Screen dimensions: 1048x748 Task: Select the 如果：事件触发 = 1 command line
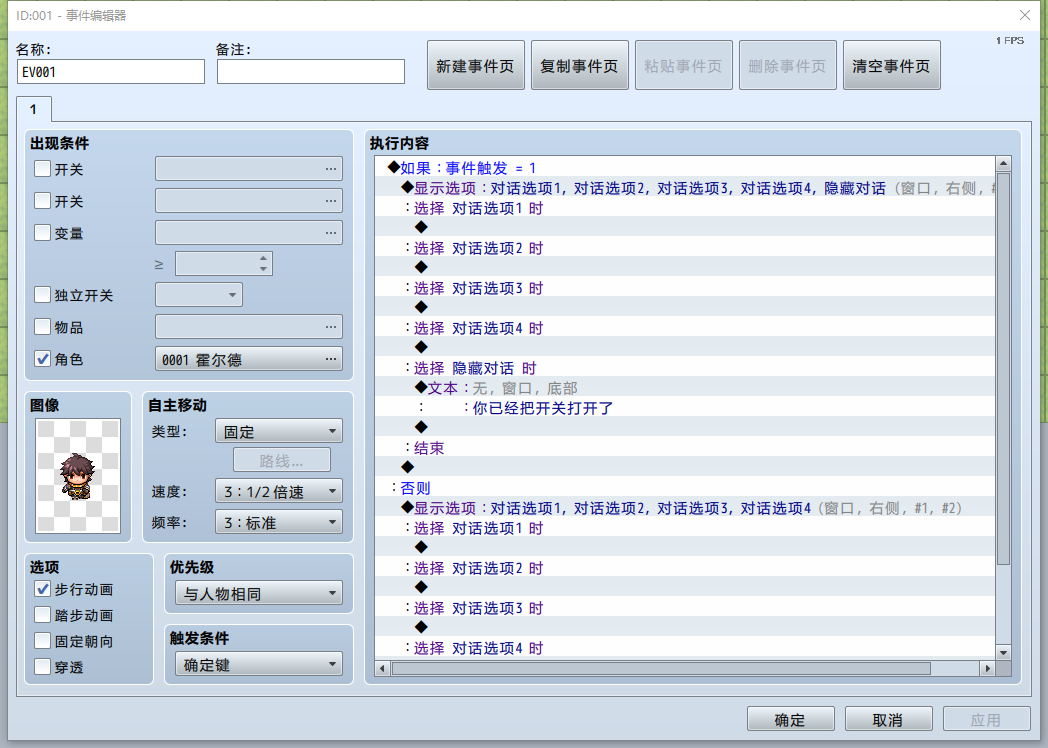(x=685, y=168)
